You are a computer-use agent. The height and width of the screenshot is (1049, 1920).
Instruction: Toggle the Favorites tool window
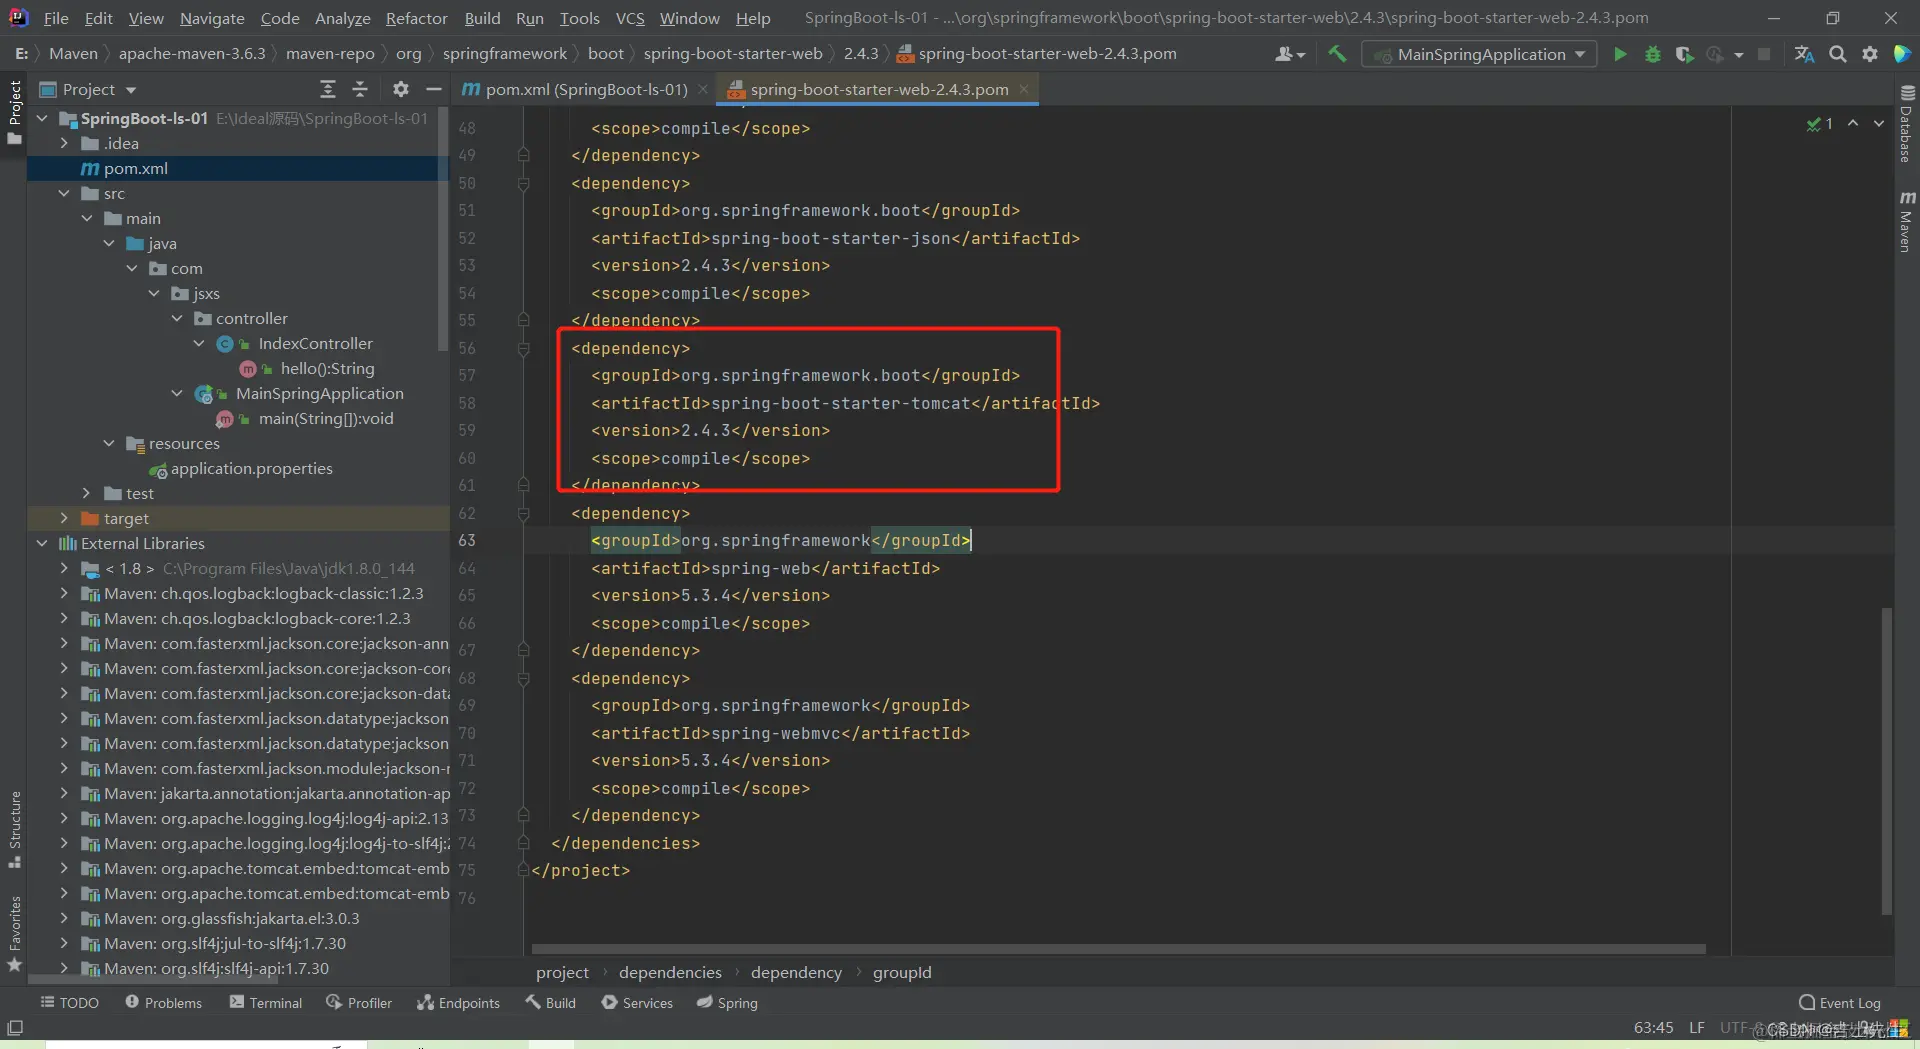14,933
